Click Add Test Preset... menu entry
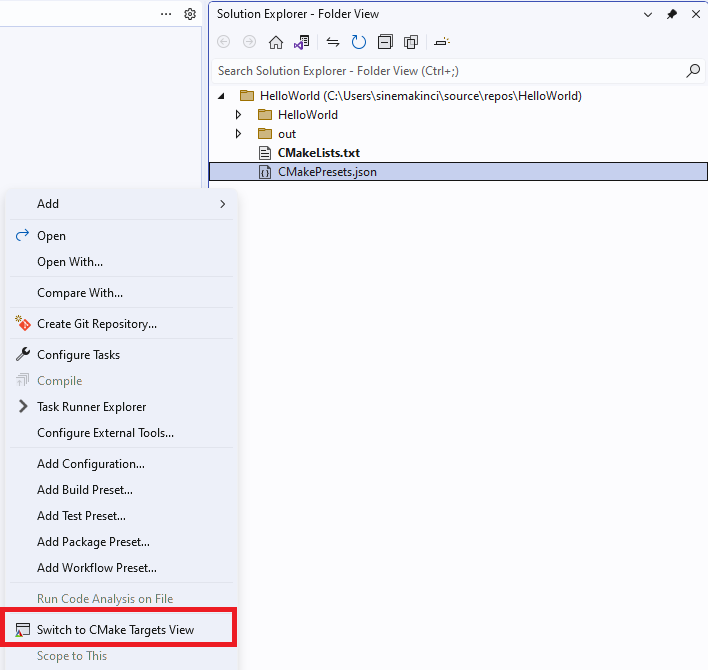 tap(121, 516)
